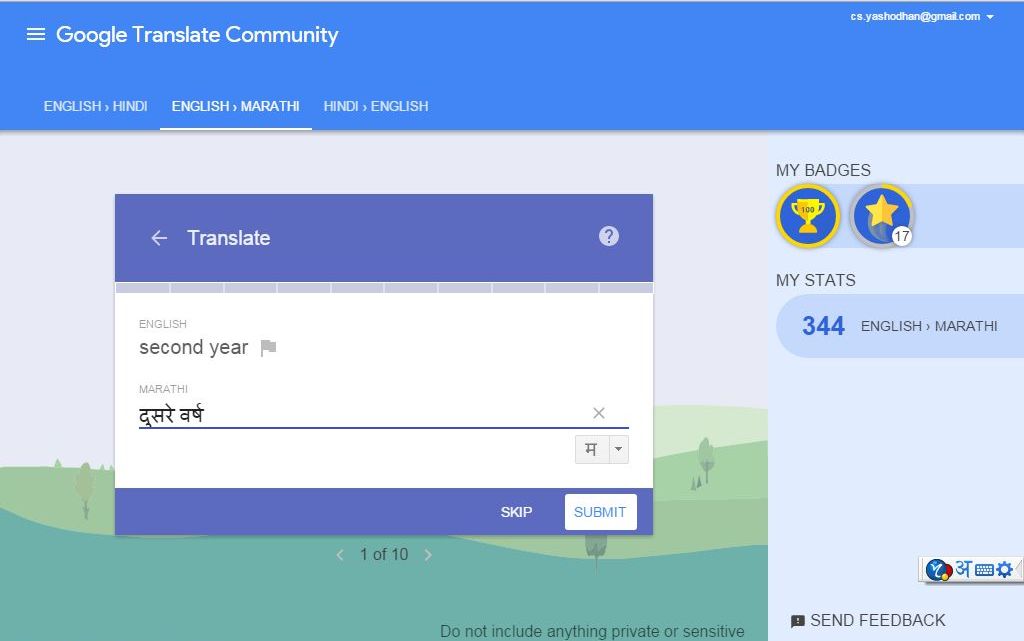Open the Hindi › English tab
The image size is (1024, 641).
(x=376, y=106)
